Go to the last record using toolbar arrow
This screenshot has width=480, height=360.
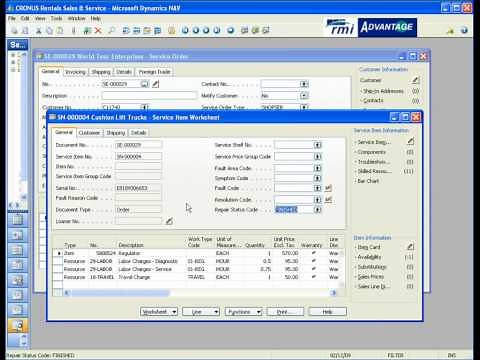(x=217, y=31)
